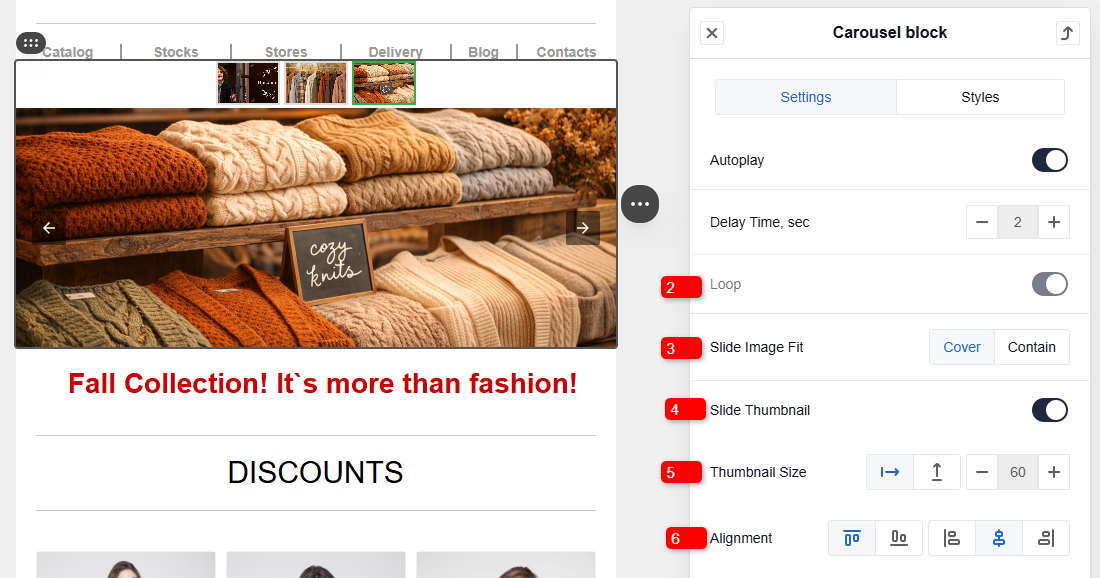This screenshot has height=578, width=1100.
Task: Click the Thumbnail Size value field
Action: (1017, 472)
